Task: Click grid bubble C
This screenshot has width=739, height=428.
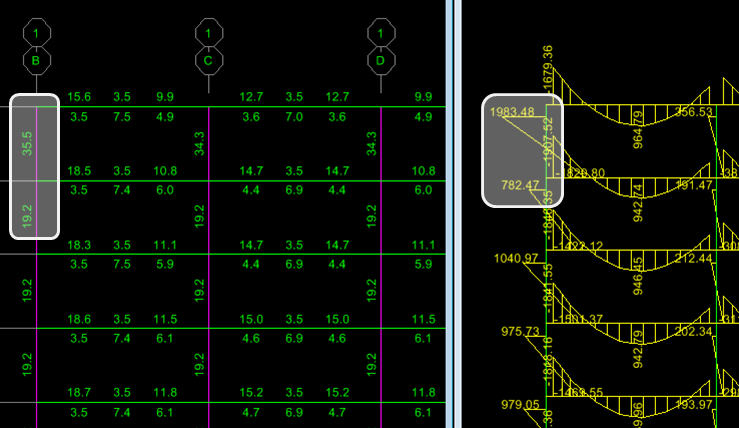Action: coord(208,59)
